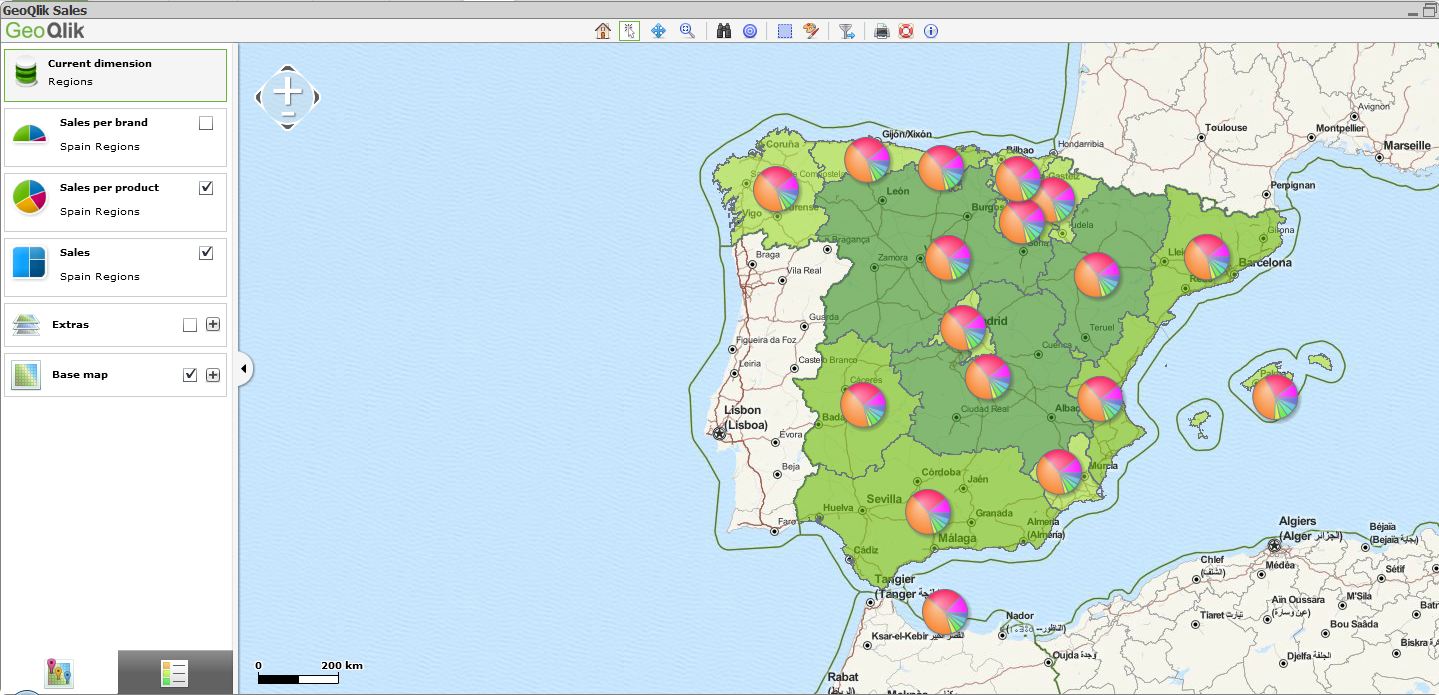
Task: Disable the Sales per product layer
Action: 206,187
